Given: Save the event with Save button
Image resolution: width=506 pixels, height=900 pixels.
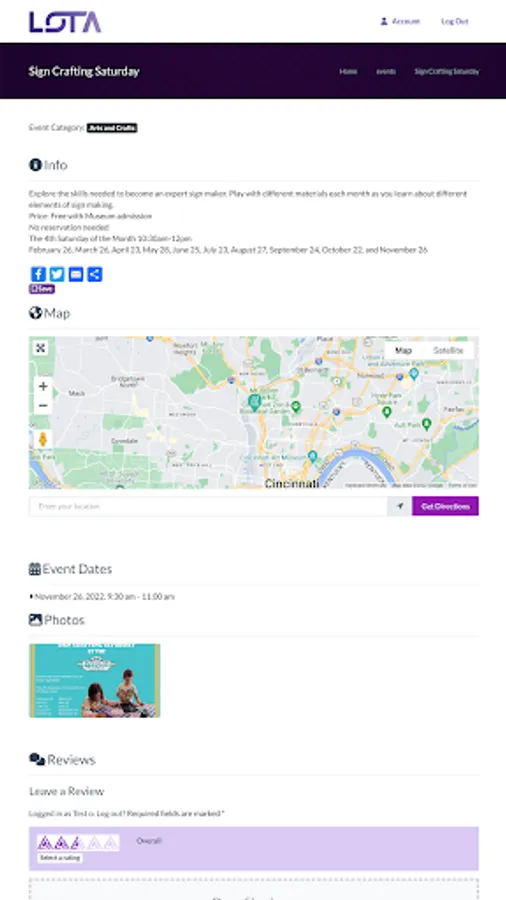Looking at the screenshot, I should pos(42,289).
